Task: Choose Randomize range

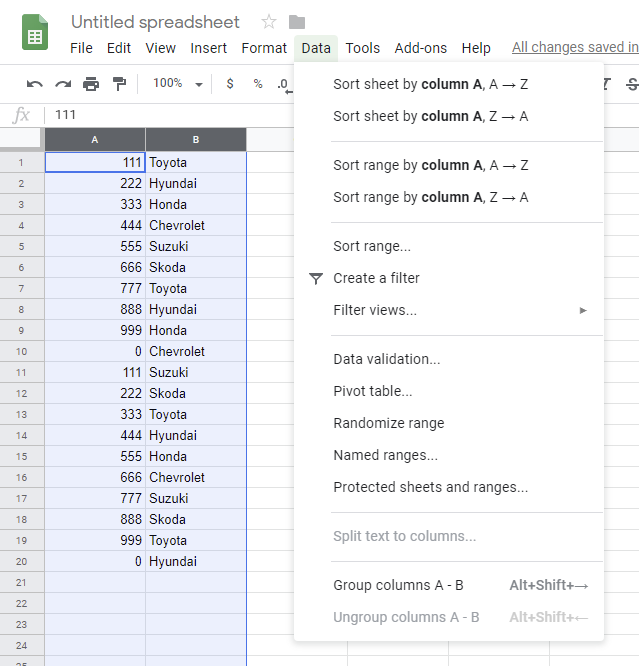Action: pyautogui.click(x=449, y=423)
